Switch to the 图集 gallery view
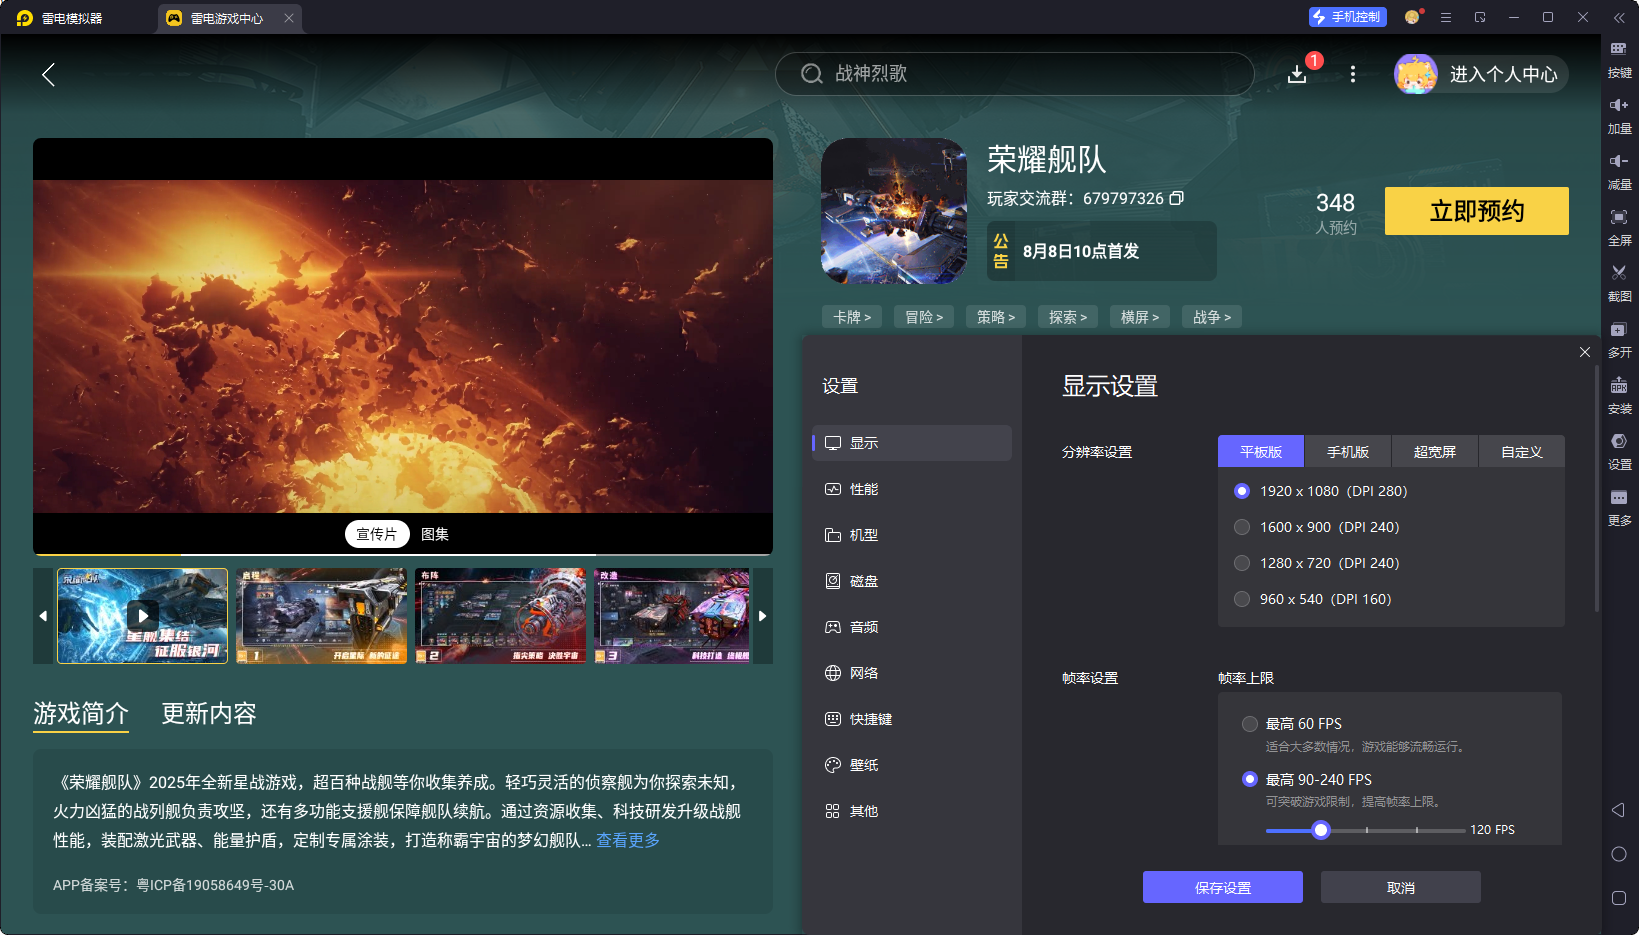Viewport: 1639px width, 935px height. pyautogui.click(x=435, y=534)
